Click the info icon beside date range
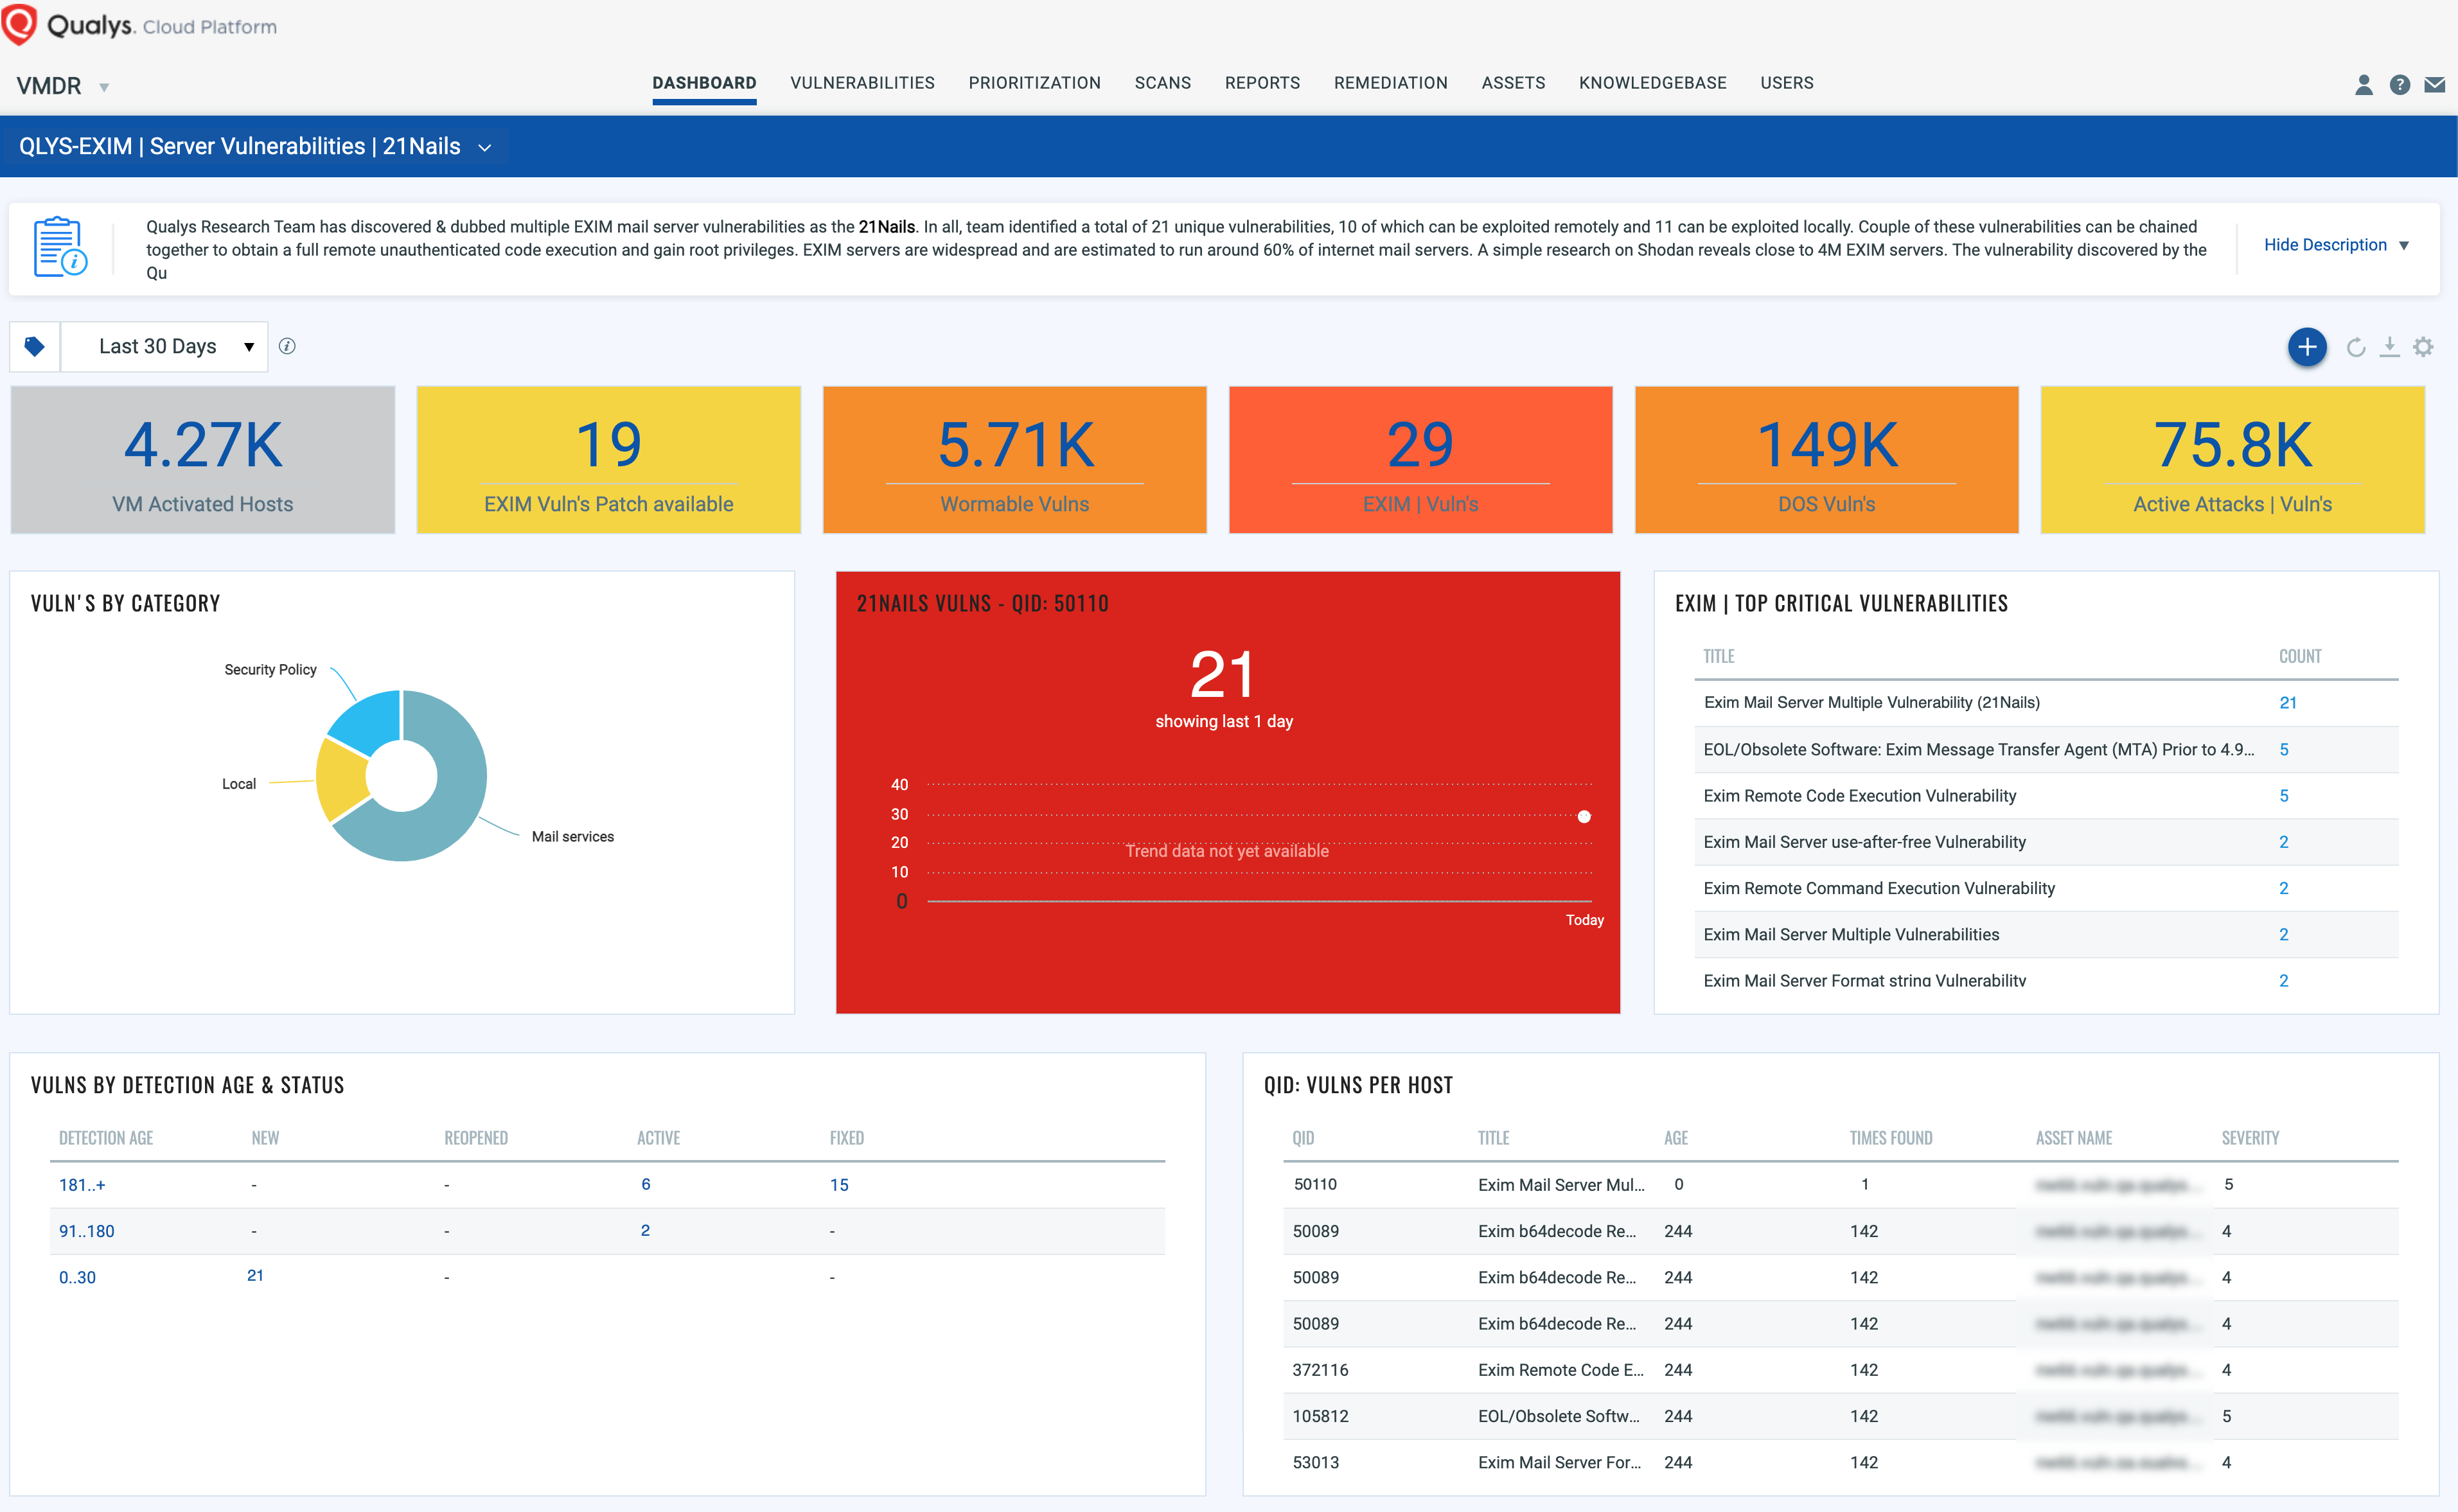This screenshot has height=1512, width=2458. (287, 346)
